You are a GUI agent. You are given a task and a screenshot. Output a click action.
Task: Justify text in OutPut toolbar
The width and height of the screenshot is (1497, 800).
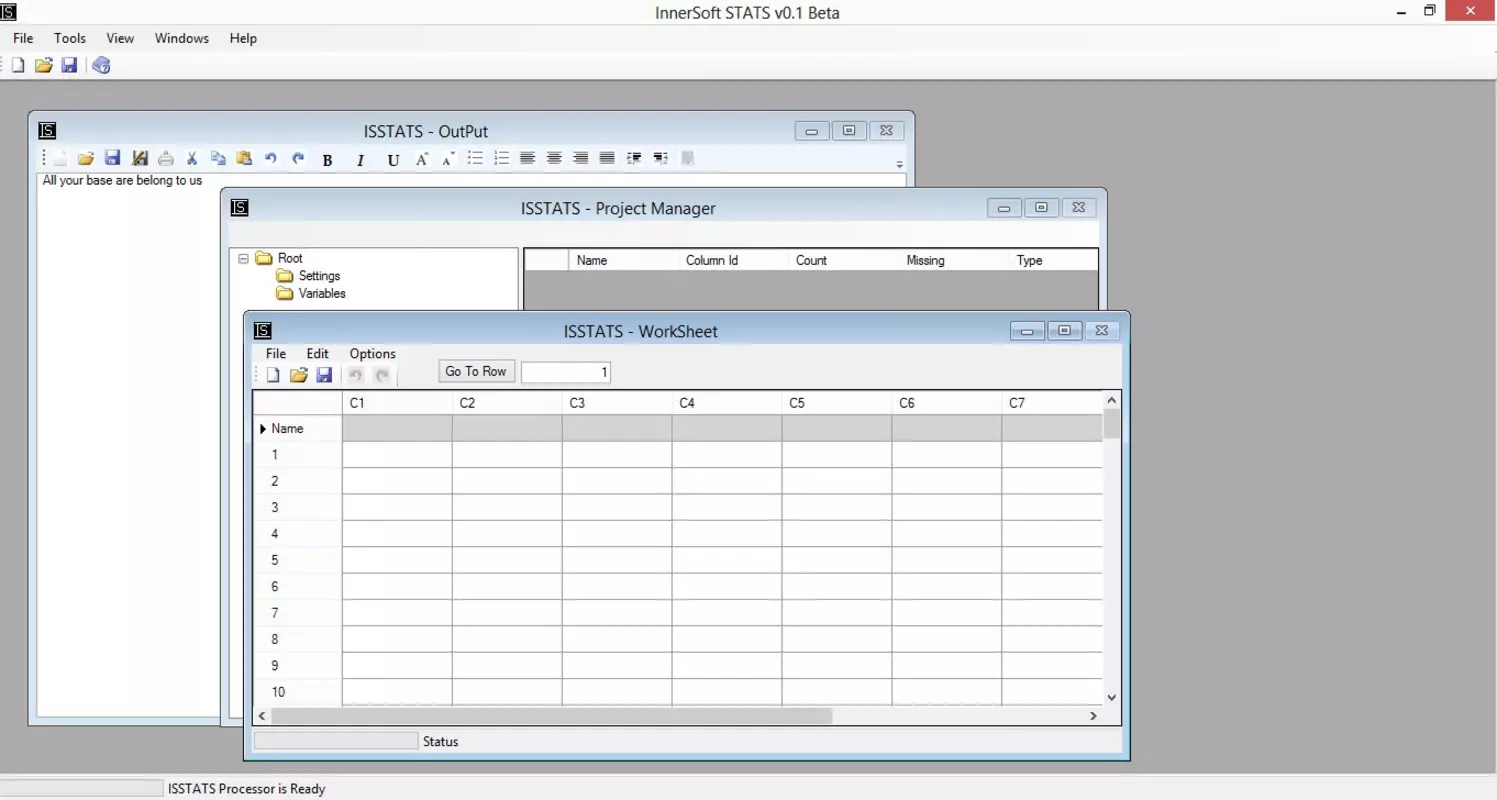click(x=607, y=158)
